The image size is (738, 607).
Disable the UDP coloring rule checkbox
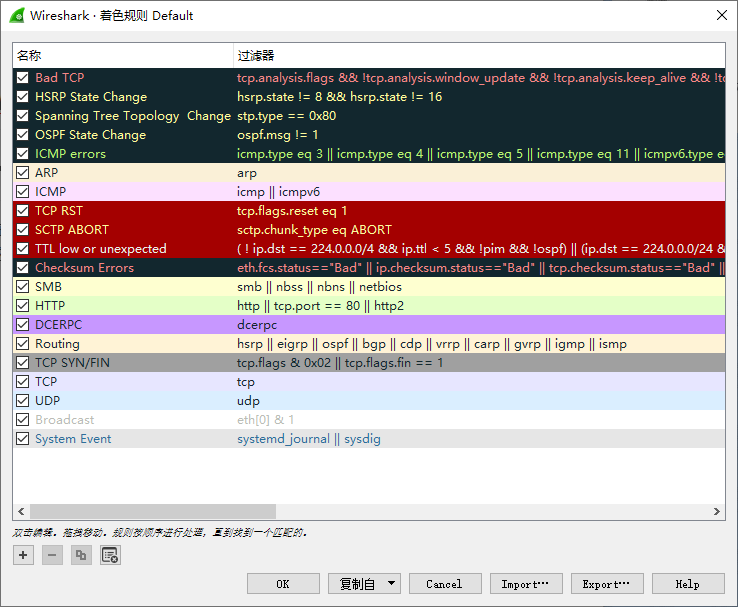pos(23,401)
